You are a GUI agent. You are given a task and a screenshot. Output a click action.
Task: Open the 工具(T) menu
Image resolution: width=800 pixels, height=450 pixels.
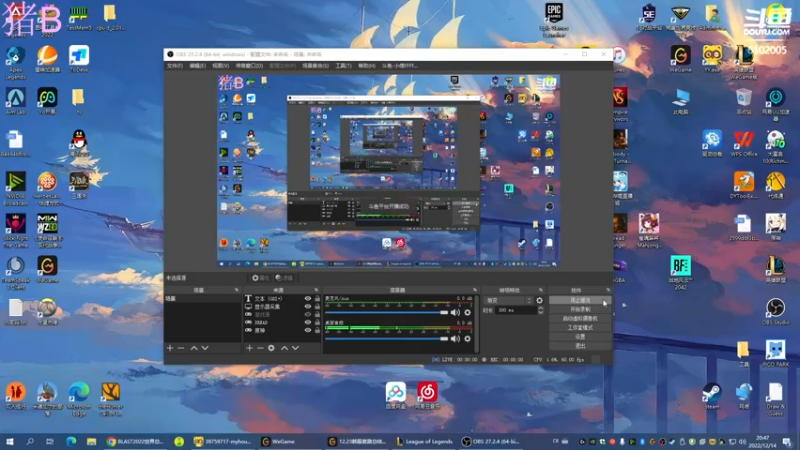tap(343, 66)
